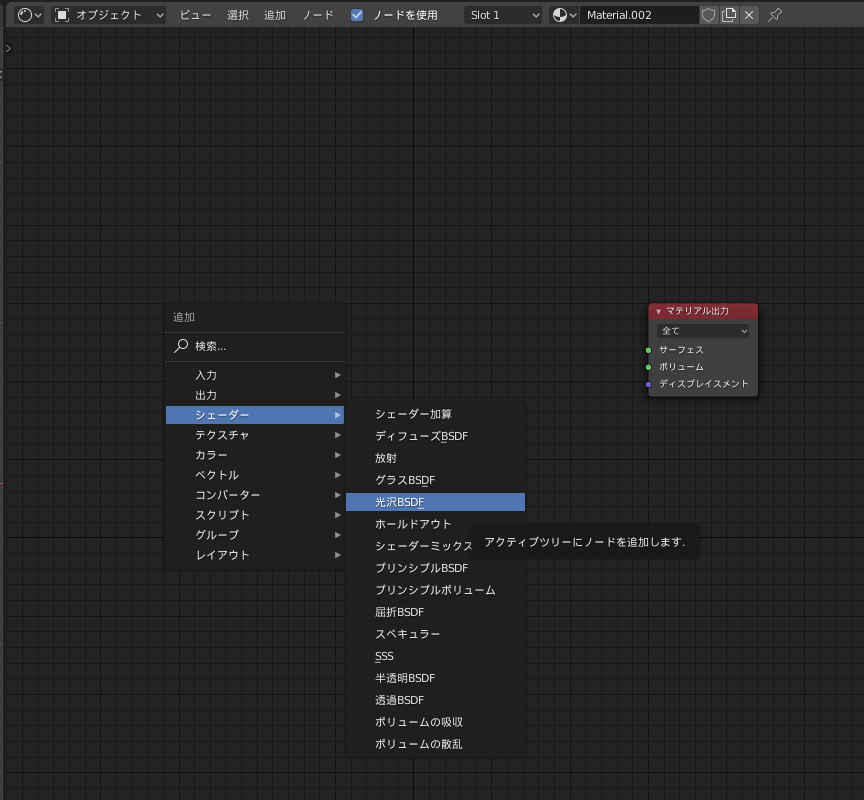Expand the ベクトル submenu
Viewport: 864px width, 800px height.
(x=255, y=475)
